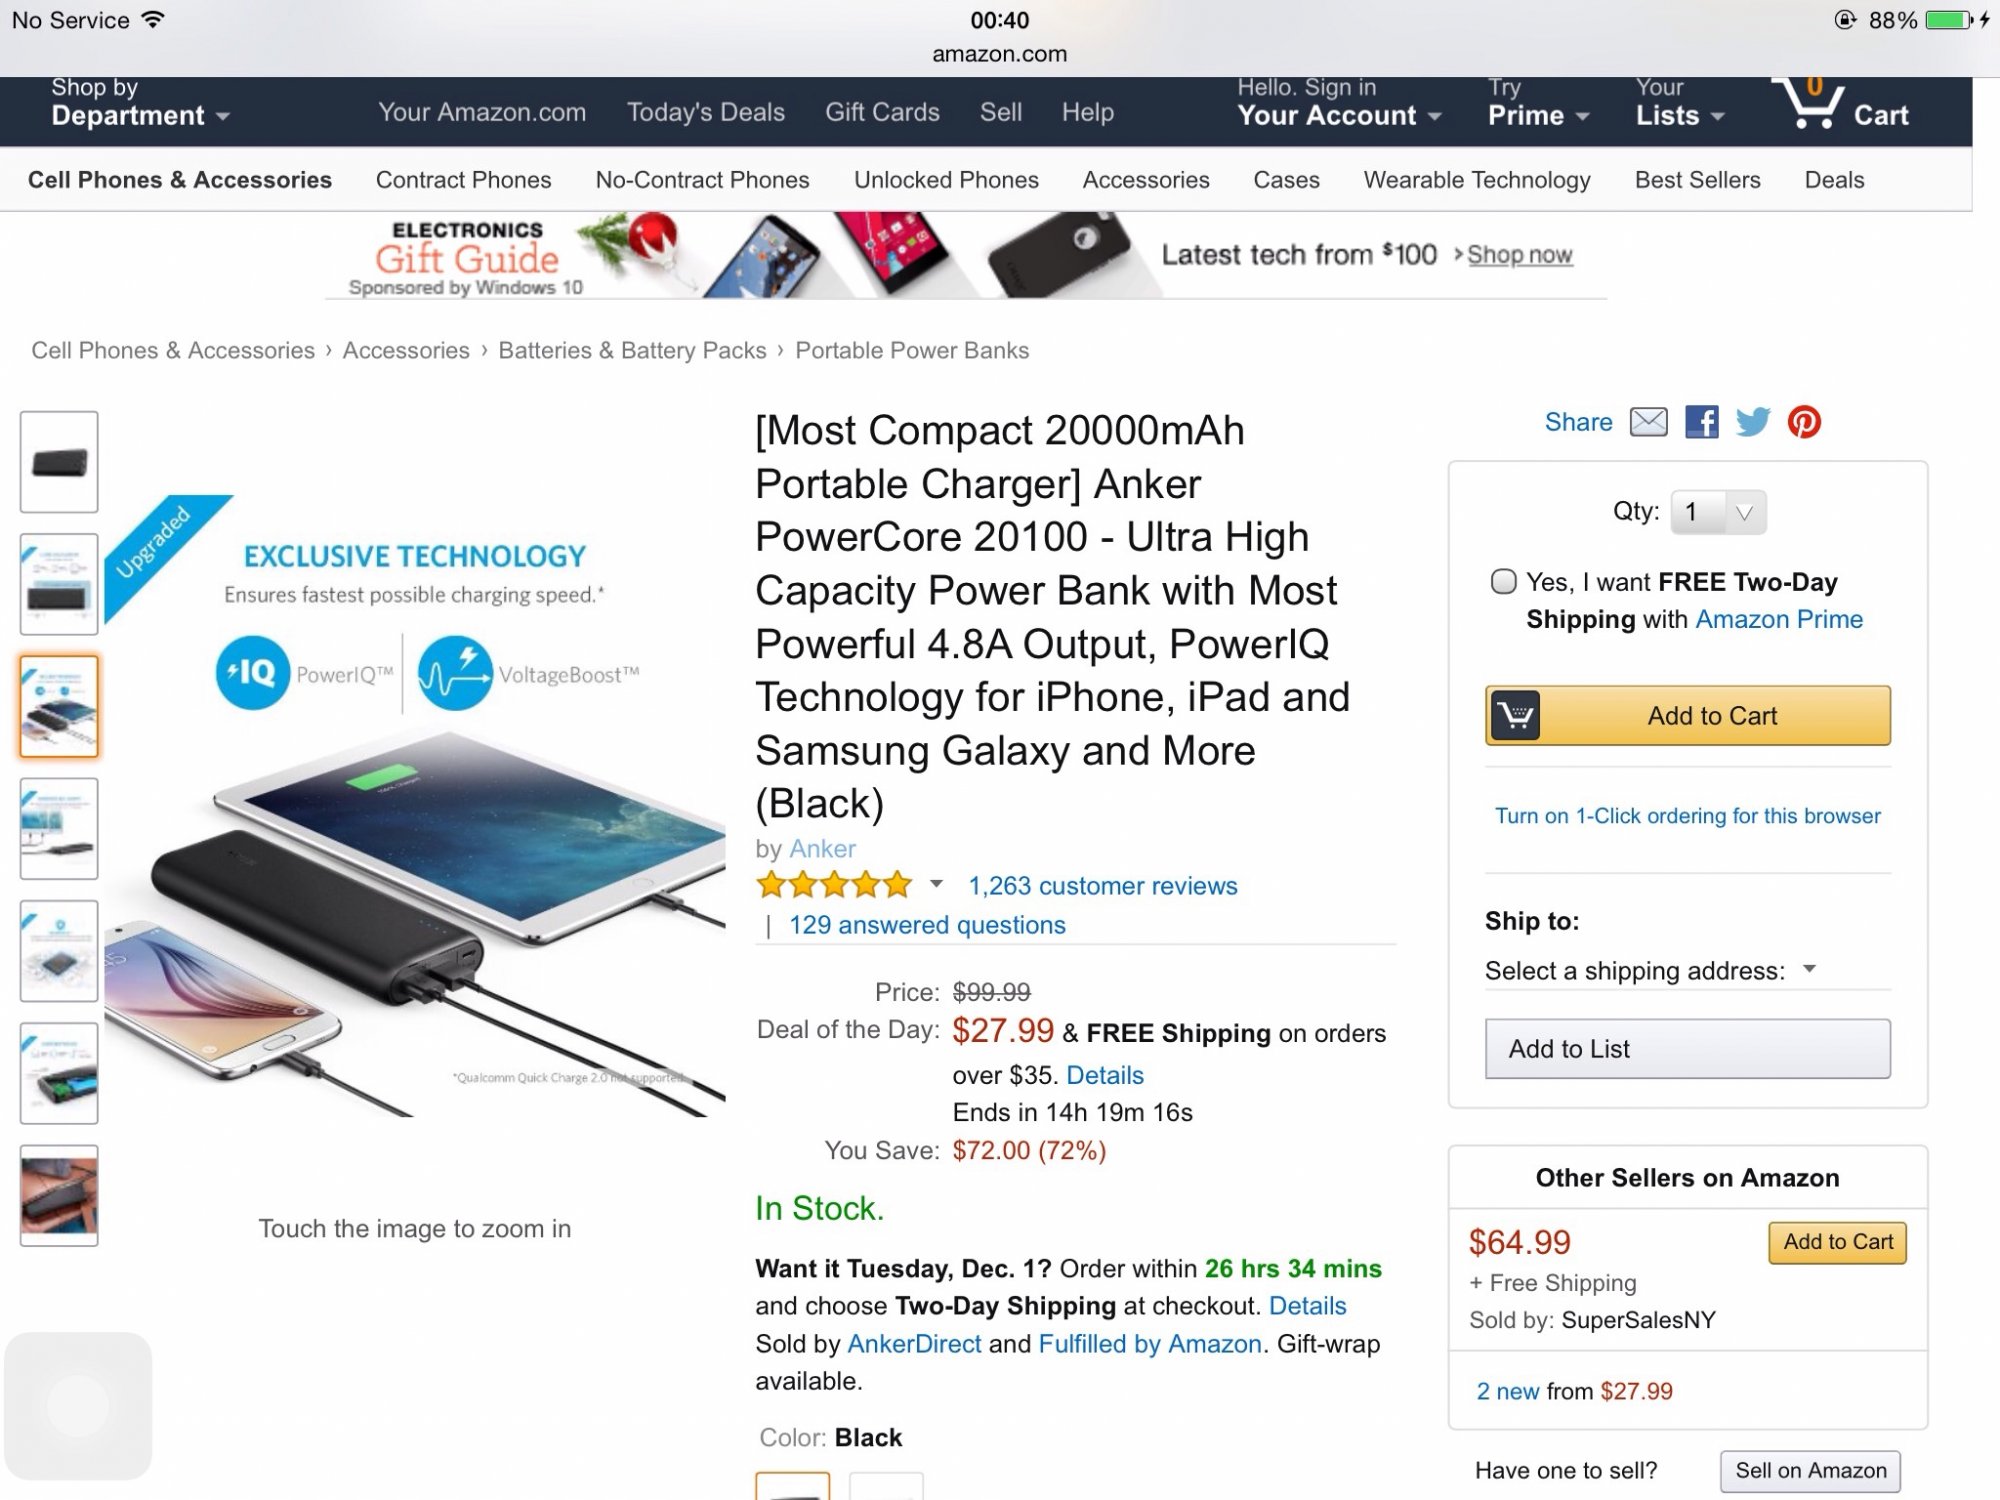Tap the AssistiveTouch home button overlay
Image resolution: width=2000 pixels, height=1500 pixels.
coord(78,1405)
